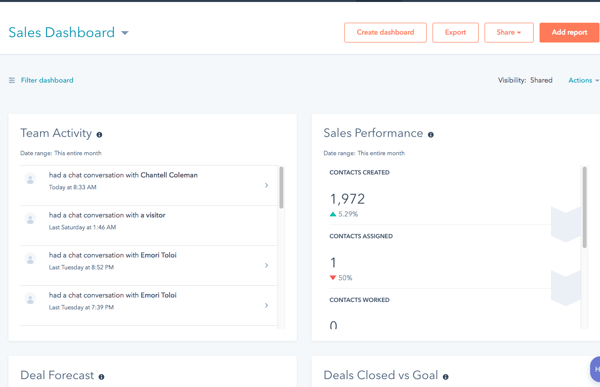Click Team Activity date range text
Viewport: 600px width, 387px height.
[x=61, y=153]
